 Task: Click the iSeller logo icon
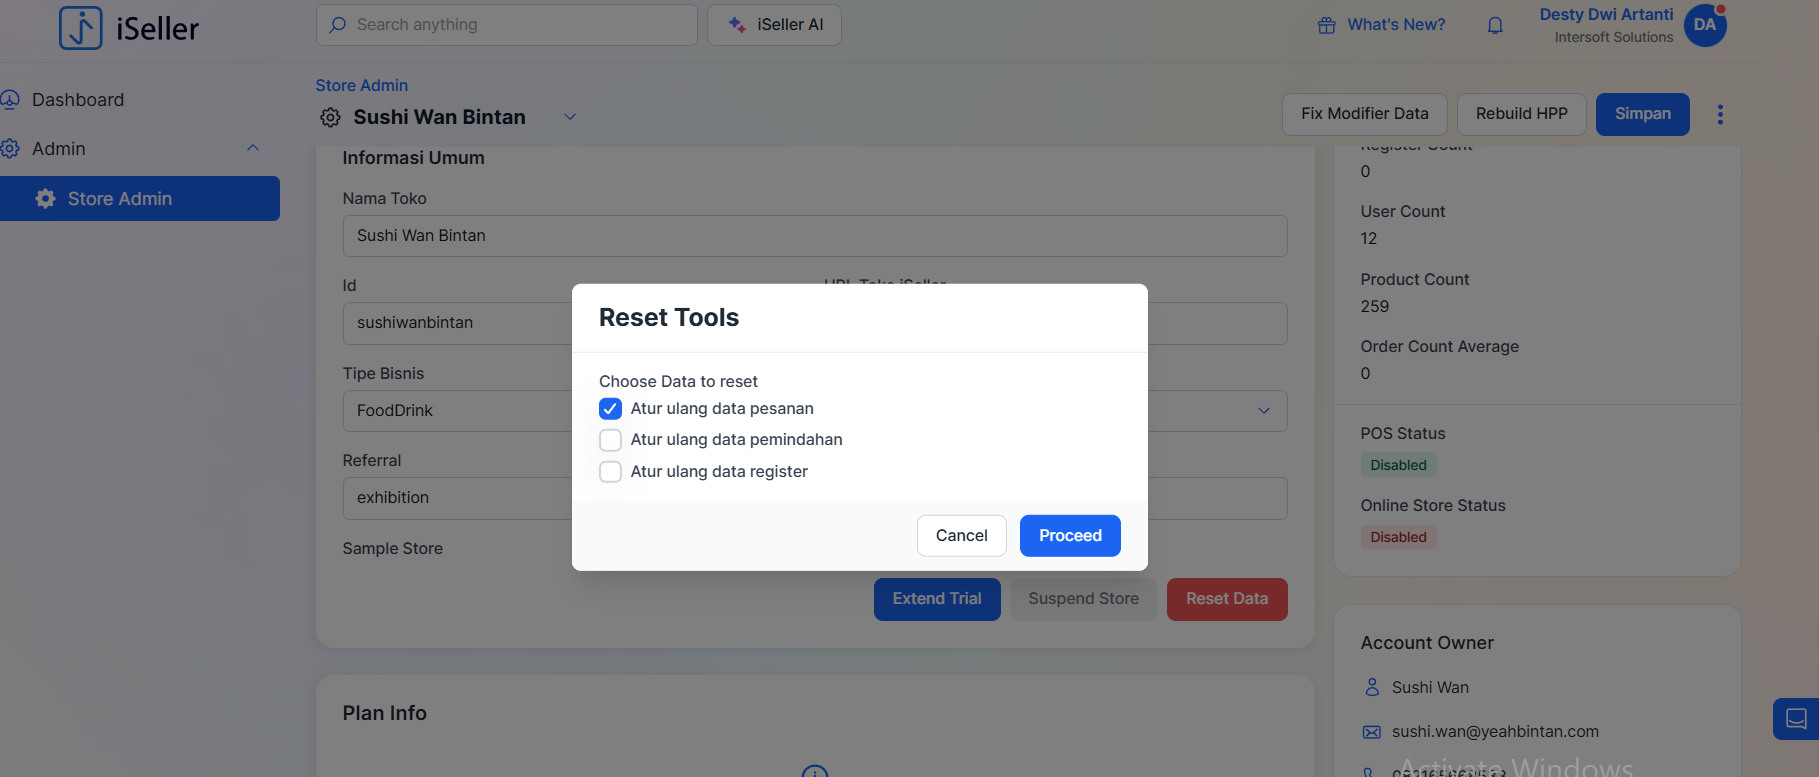(80, 27)
